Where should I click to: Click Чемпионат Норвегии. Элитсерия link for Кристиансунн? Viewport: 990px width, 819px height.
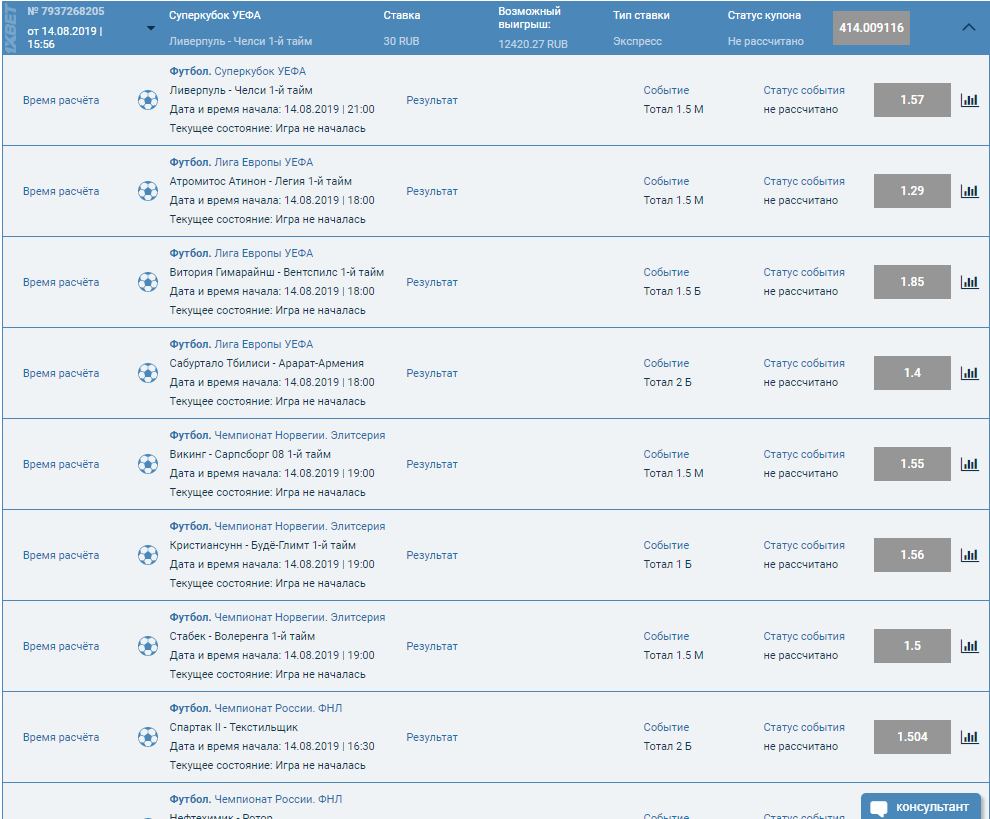point(299,526)
